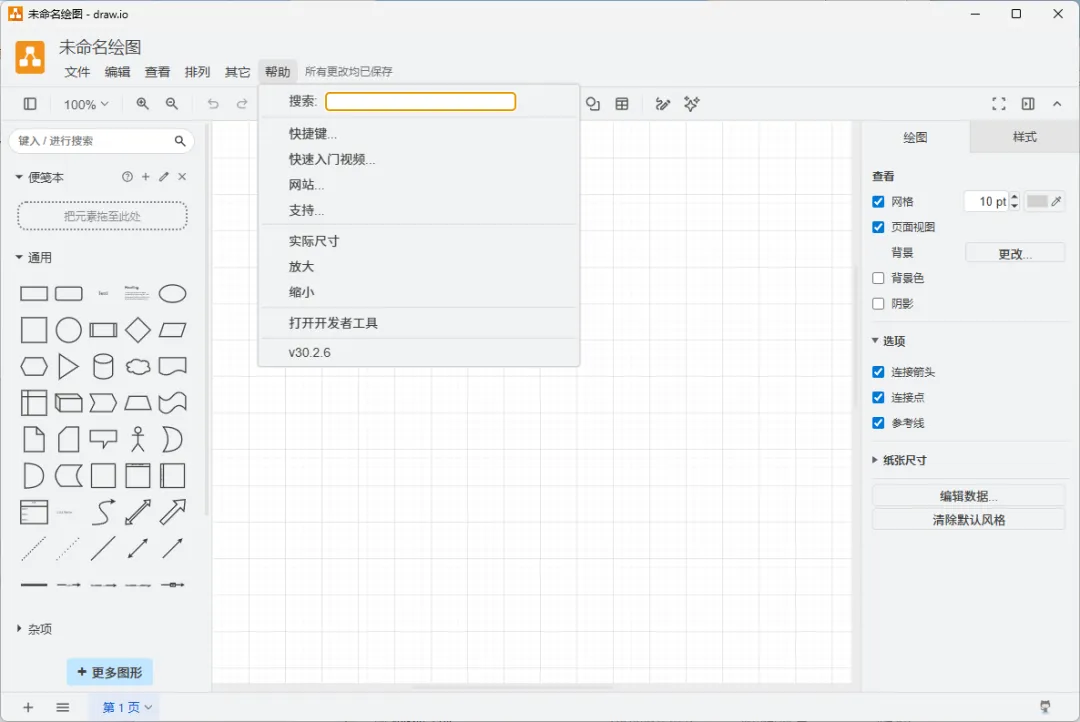The width and height of the screenshot is (1080, 722).
Task: Collapse the 便笺本 section
Action: point(40,178)
